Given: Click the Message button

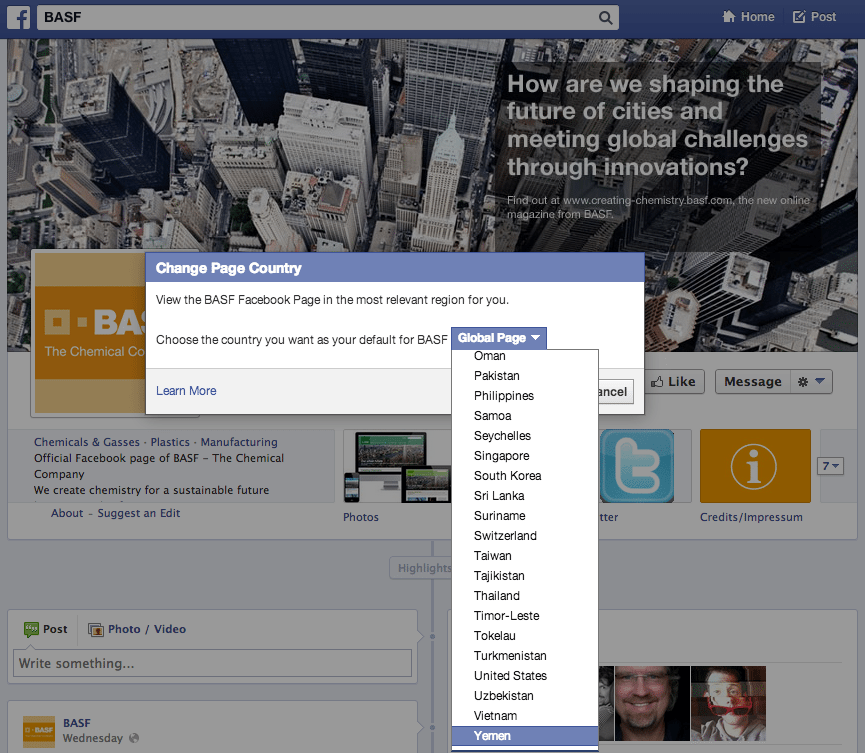Looking at the screenshot, I should (x=752, y=382).
